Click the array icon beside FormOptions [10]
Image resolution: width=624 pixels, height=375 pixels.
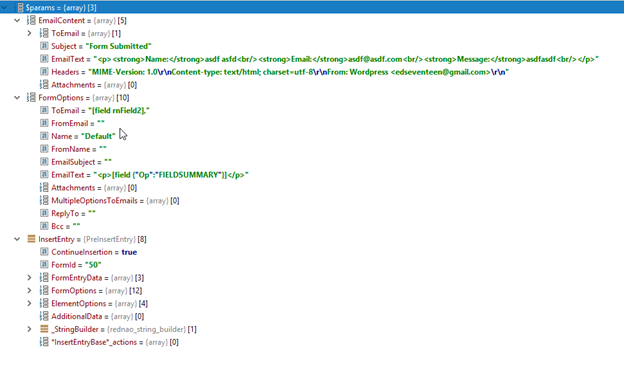[31, 98]
